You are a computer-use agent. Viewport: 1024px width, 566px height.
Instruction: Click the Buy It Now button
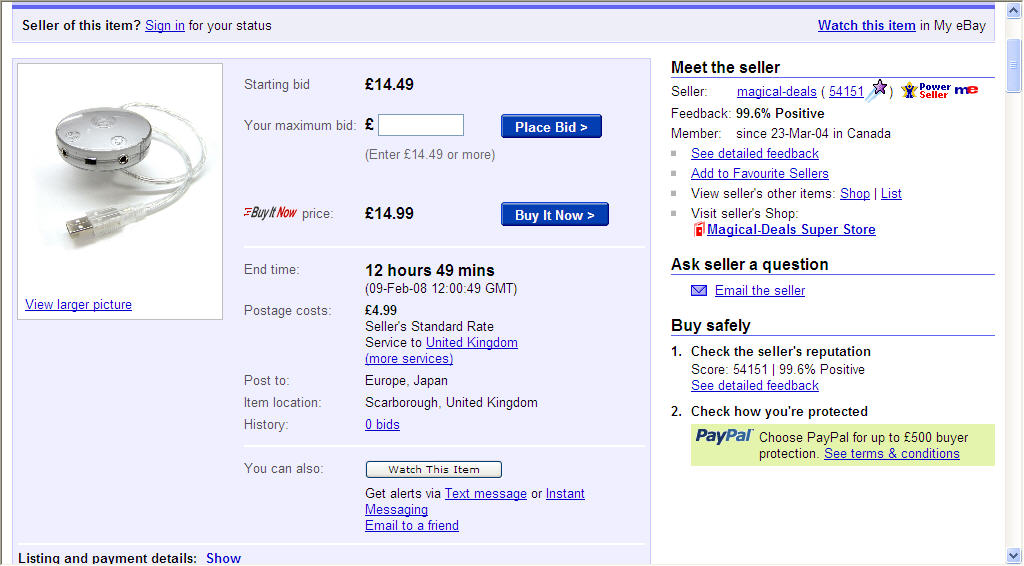tap(554, 215)
